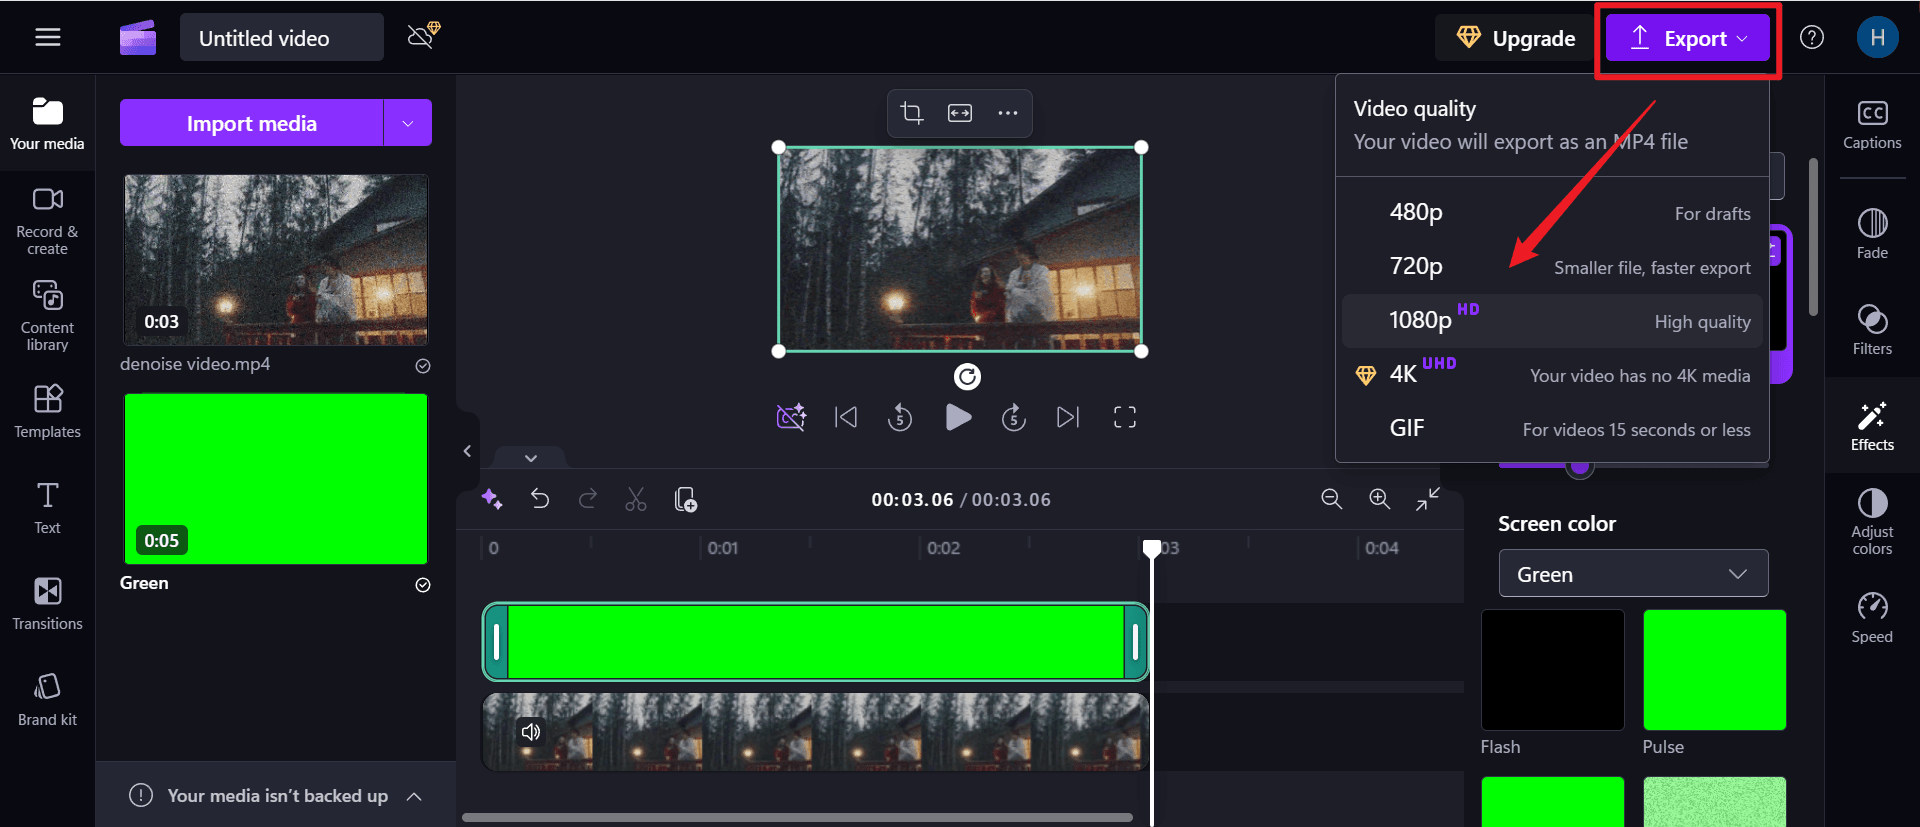
Task: Click the AI sparkle auto-compose icon
Action: coord(492,499)
